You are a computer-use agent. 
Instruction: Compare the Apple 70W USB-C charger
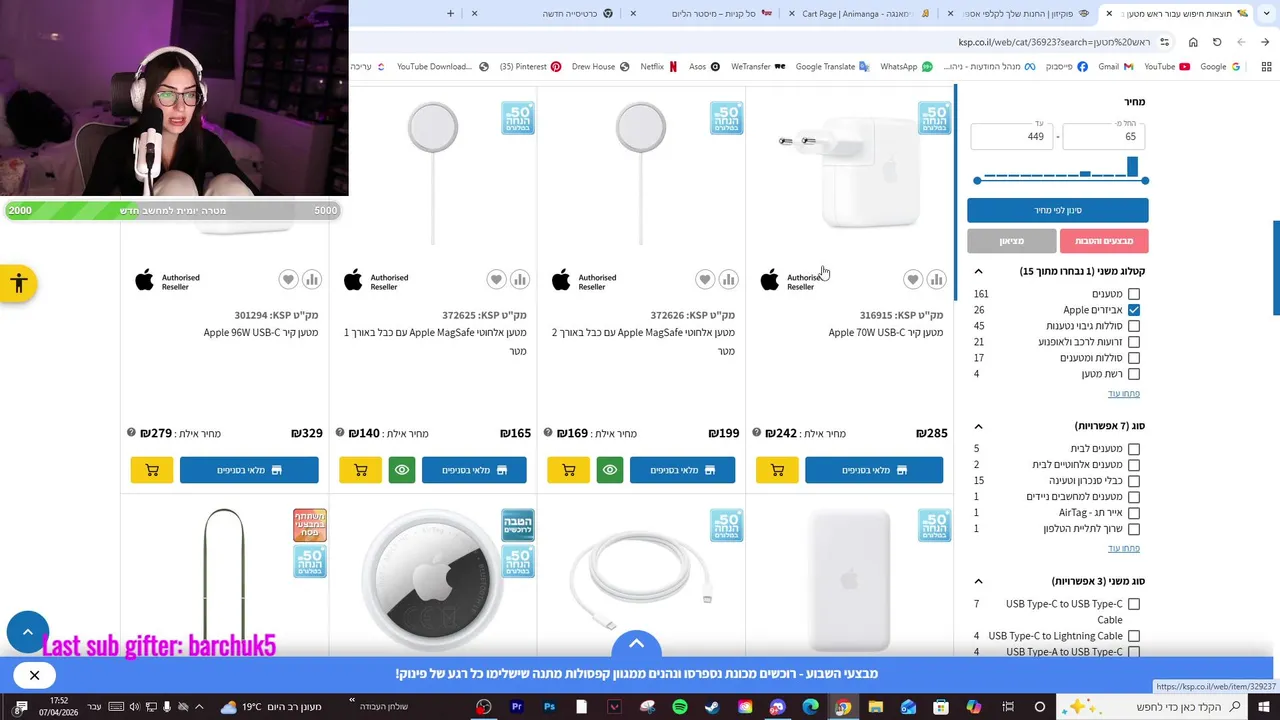pos(936,280)
